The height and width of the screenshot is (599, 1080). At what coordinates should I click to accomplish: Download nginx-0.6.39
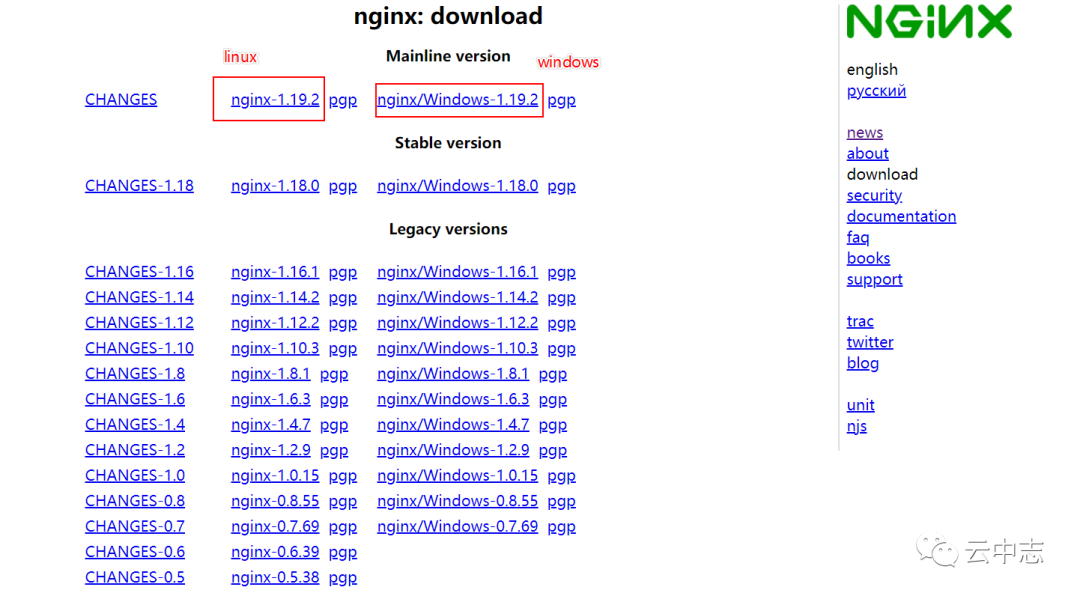coord(275,552)
